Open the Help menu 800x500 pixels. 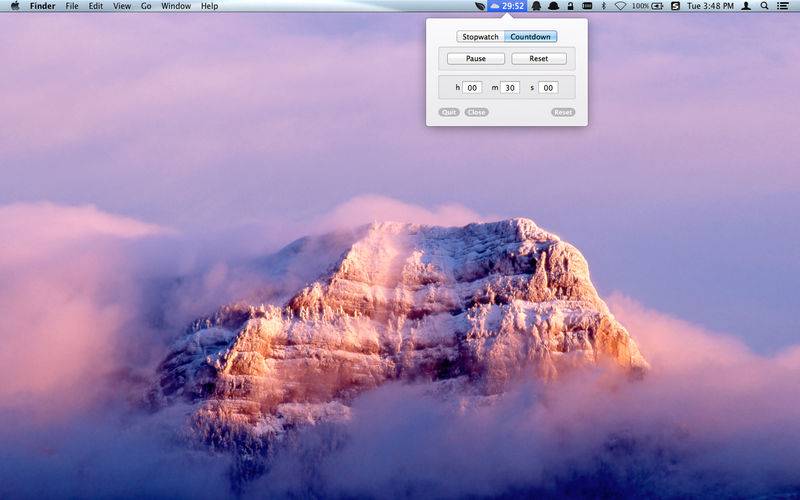tap(209, 6)
